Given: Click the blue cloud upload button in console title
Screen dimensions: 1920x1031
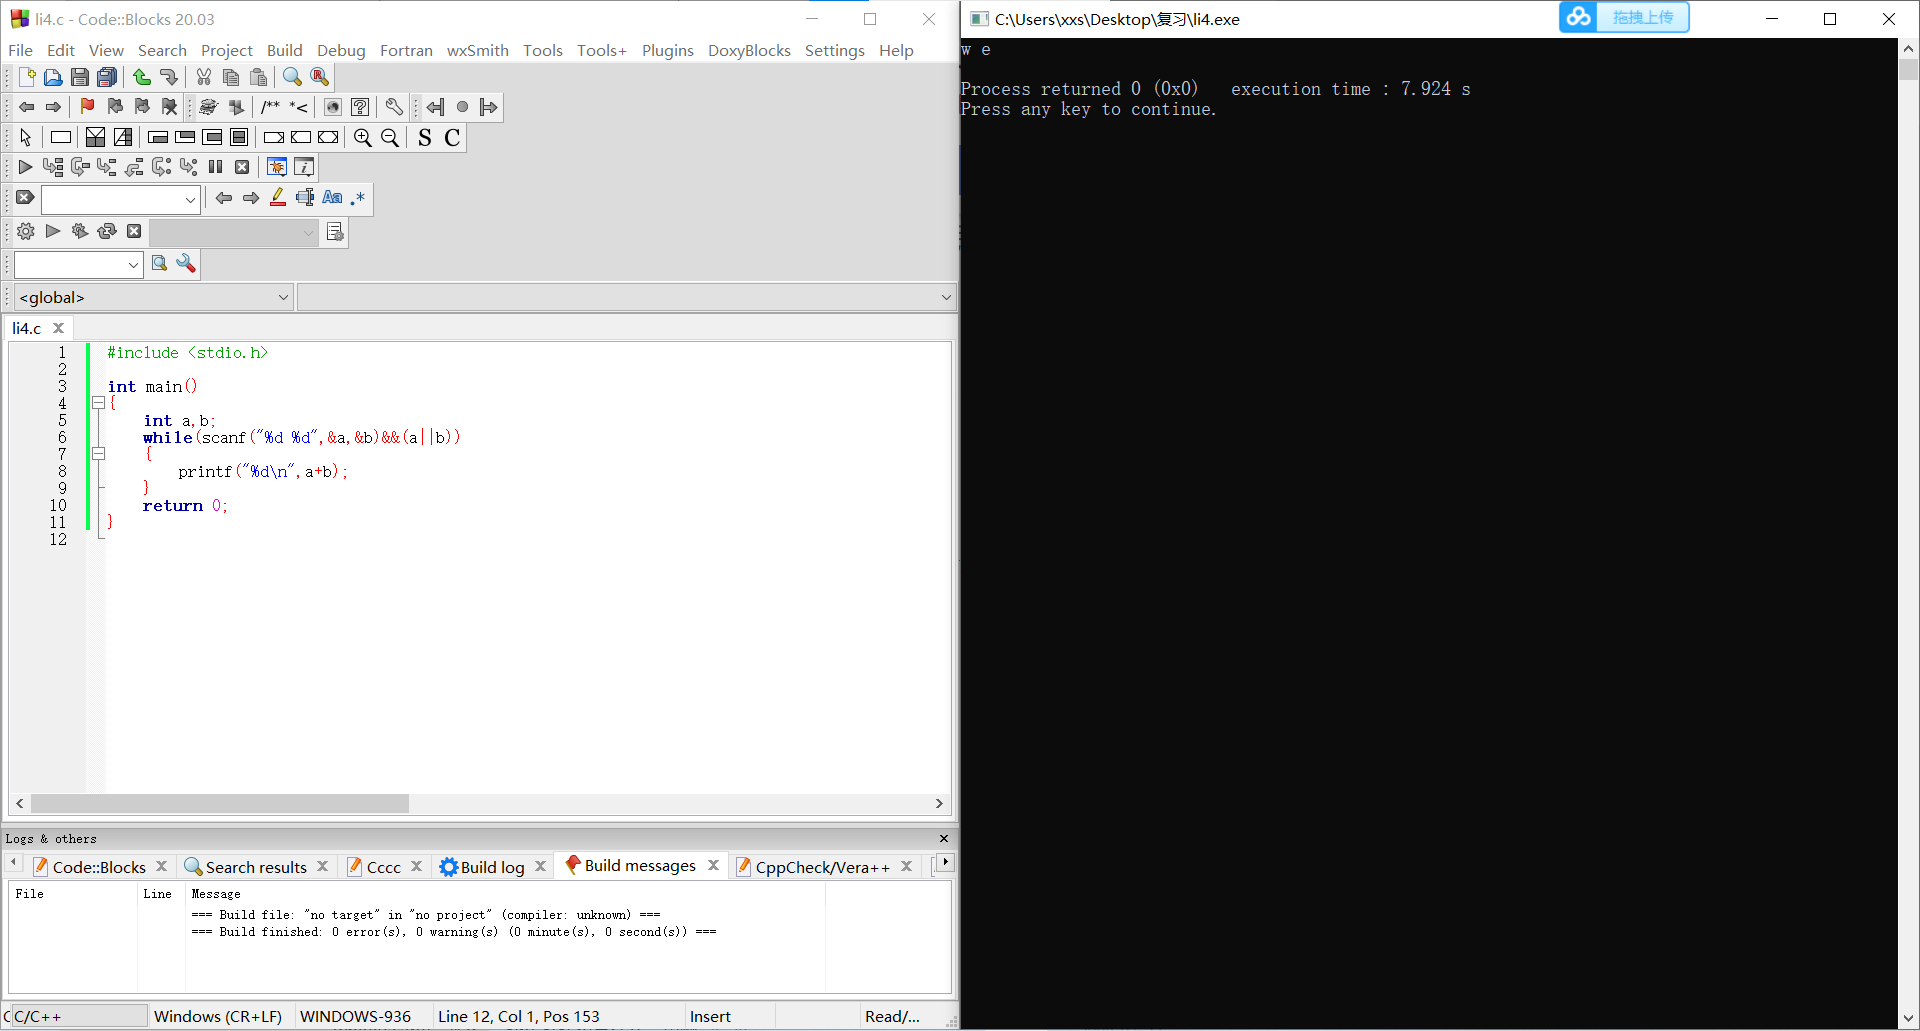Looking at the screenshot, I should [1624, 17].
